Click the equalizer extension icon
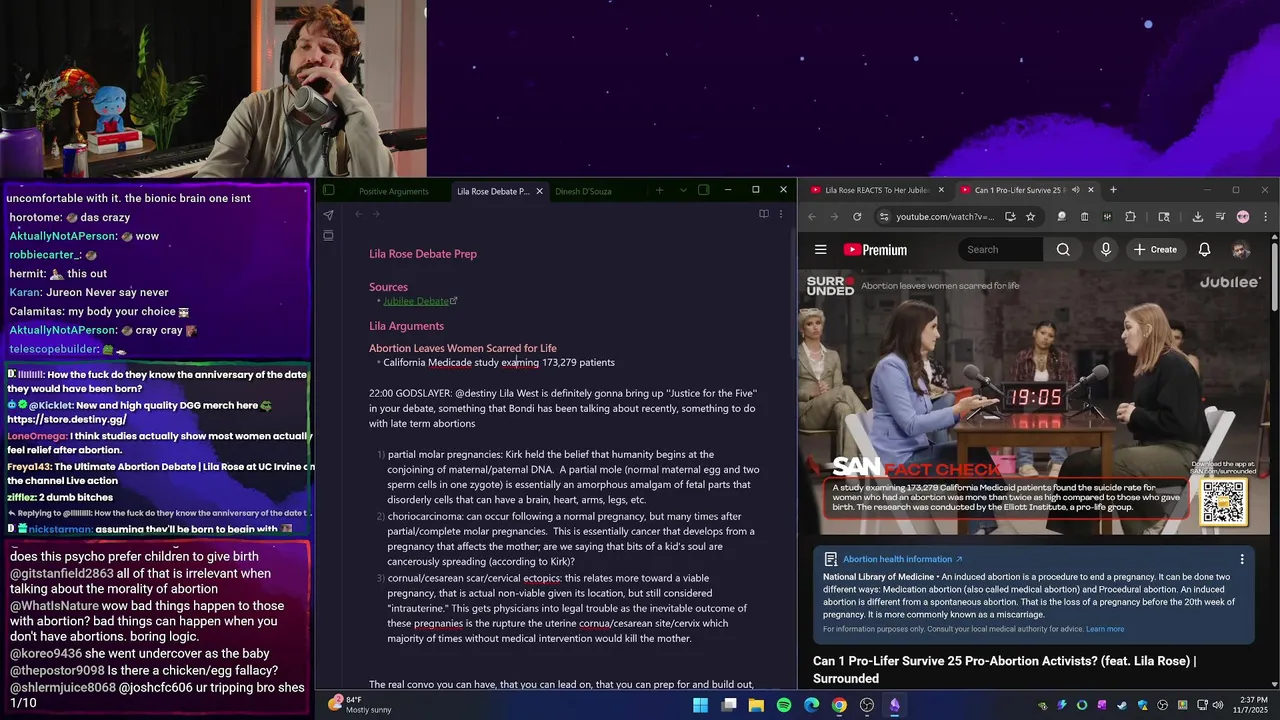The width and height of the screenshot is (1280, 720). click(1107, 216)
